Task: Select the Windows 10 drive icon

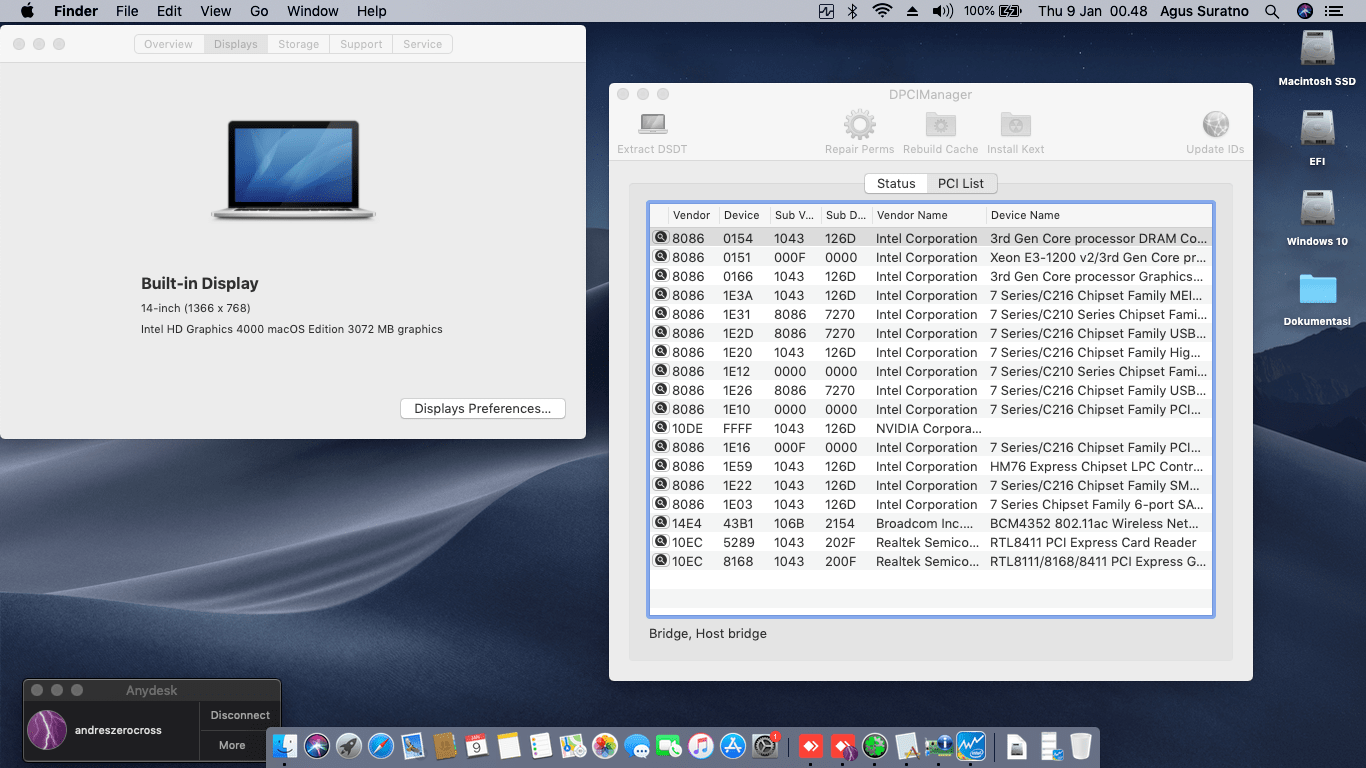Action: pyautogui.click(x=1317, y=209)
